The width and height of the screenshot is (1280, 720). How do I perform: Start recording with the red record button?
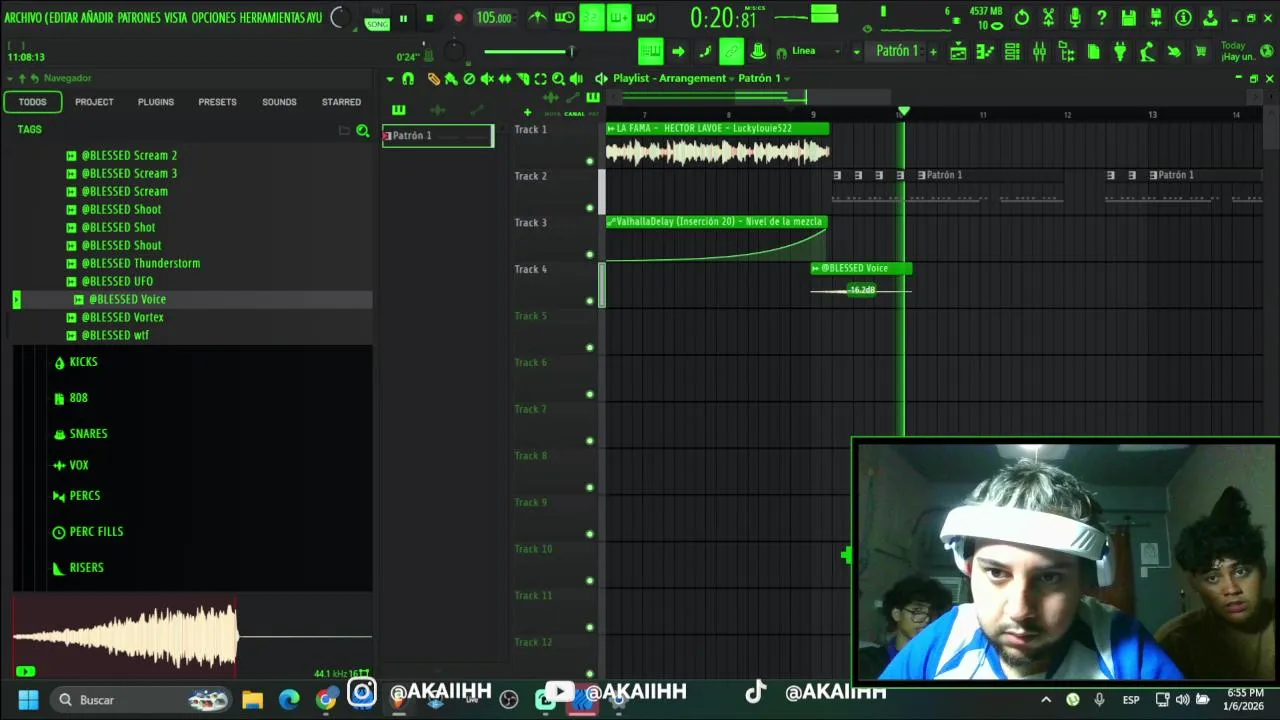pyautogui.click(x=458, y=18)
